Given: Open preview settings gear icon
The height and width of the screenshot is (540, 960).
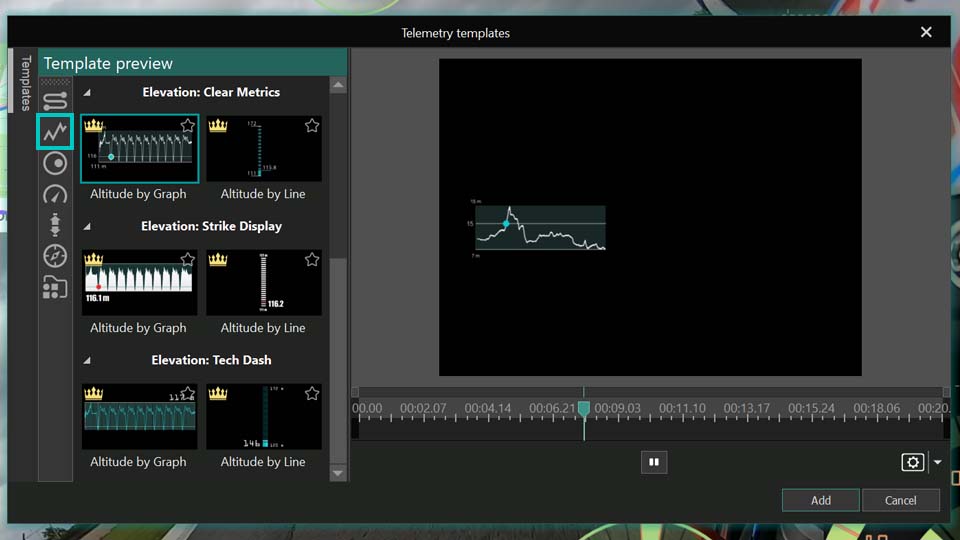Looking at the screenshot, I should [912, 462].
